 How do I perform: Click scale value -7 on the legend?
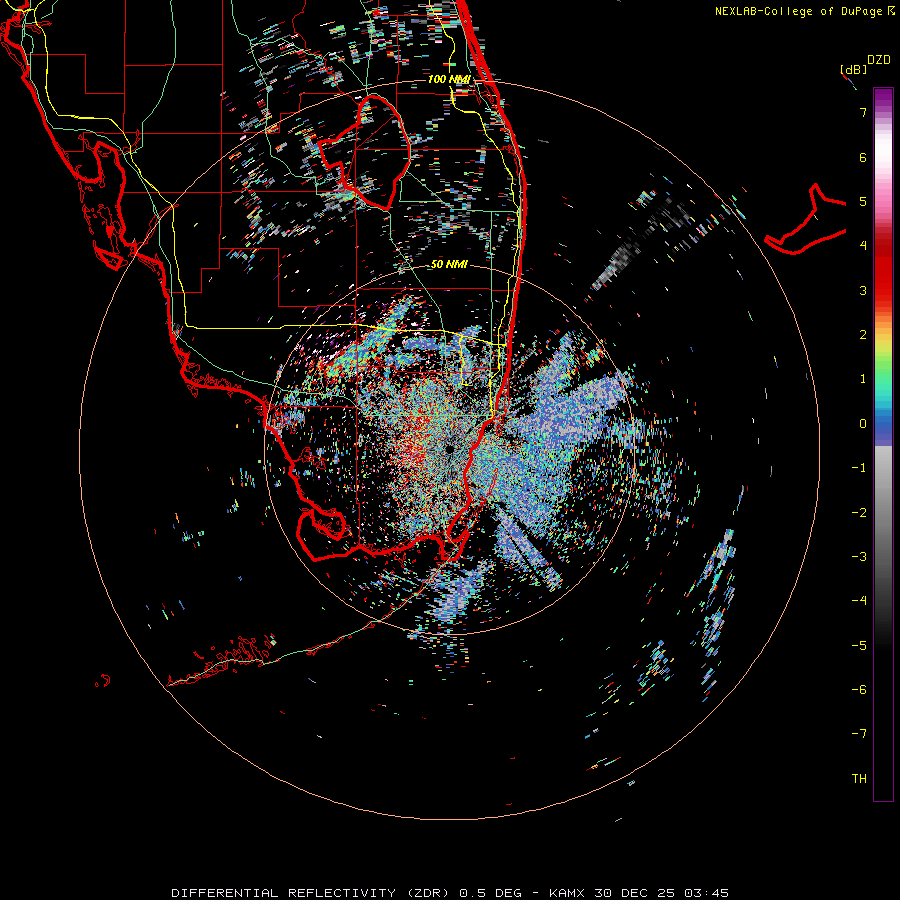pyautogui.click(x=859, y=734)
